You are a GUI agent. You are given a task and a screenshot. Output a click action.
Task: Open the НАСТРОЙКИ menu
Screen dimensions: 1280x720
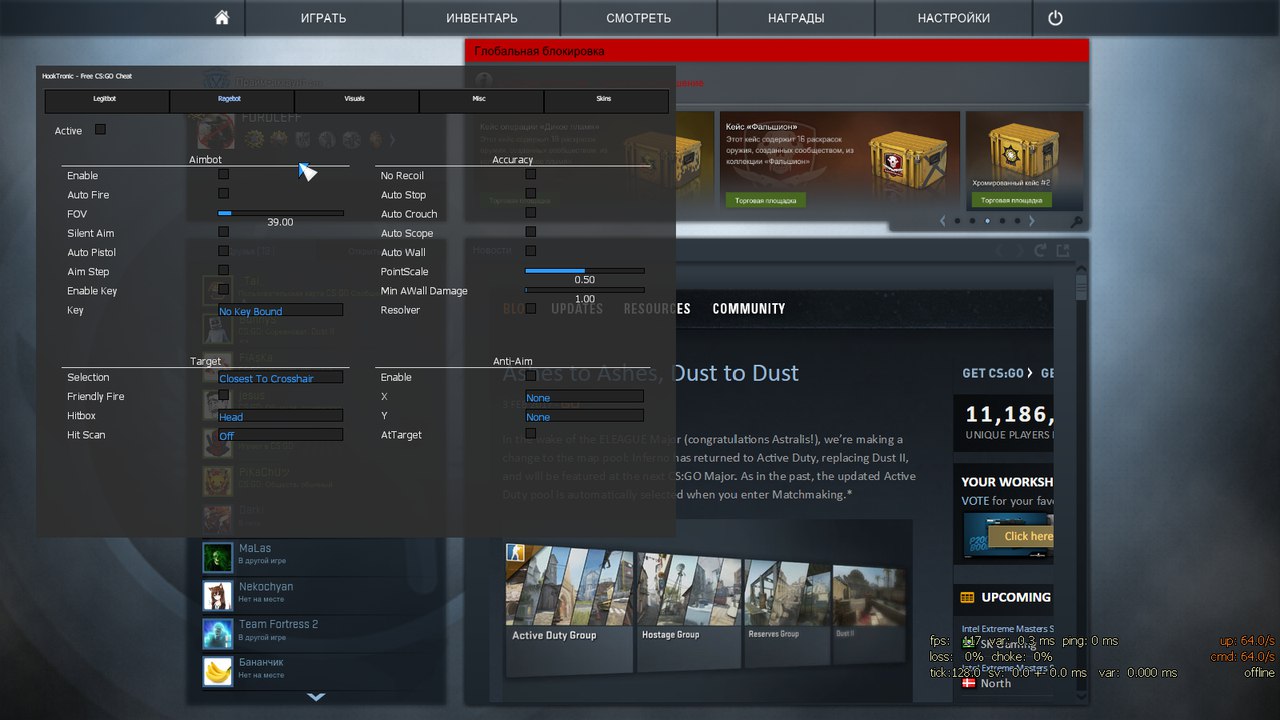[954, 18]
